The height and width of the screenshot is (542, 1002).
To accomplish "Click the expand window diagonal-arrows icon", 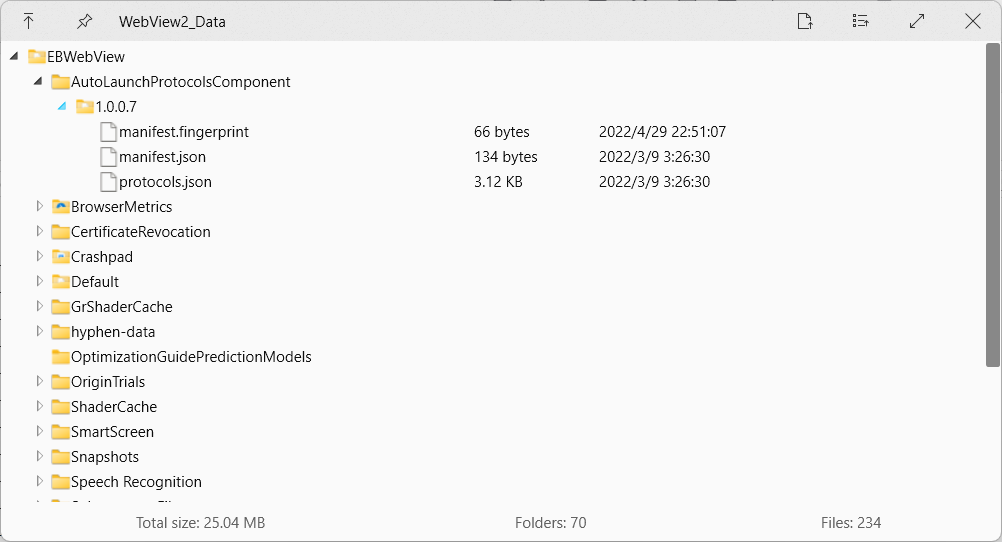I will 916,21.
